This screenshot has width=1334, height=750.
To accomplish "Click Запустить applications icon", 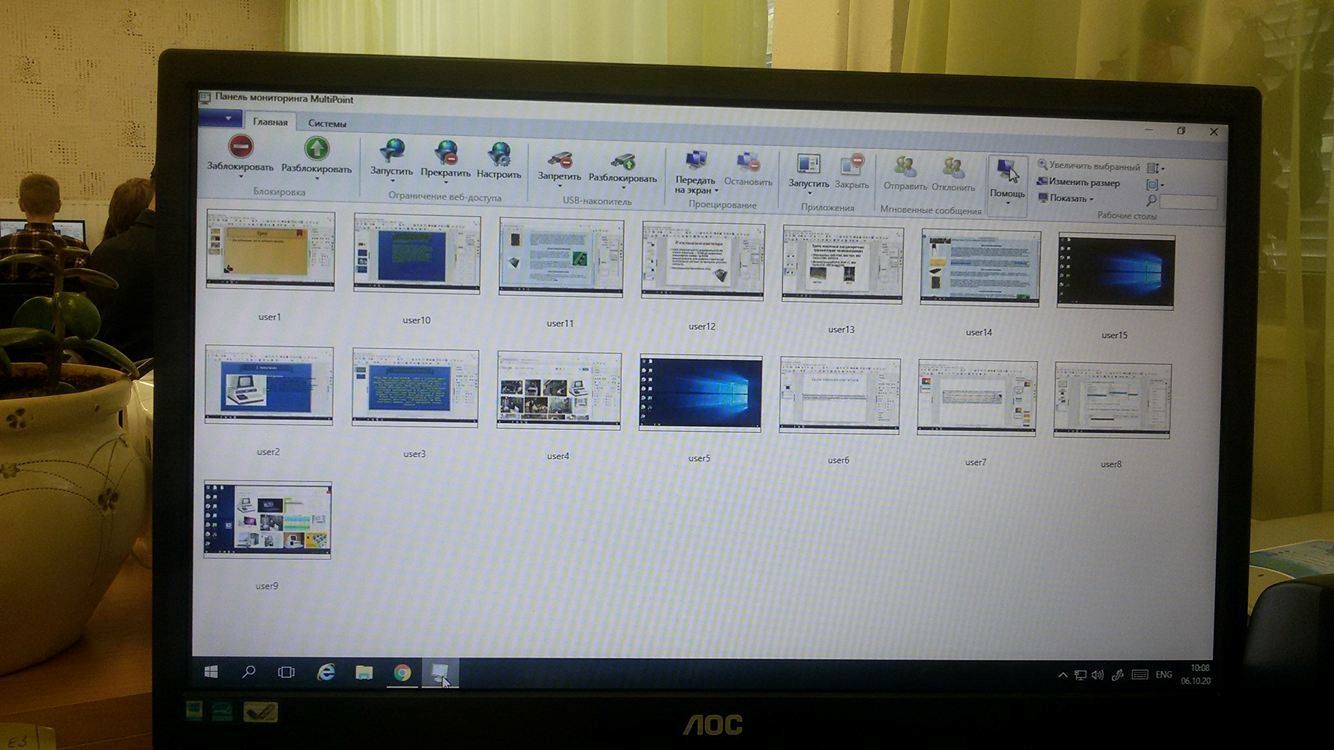I will pyautogui.click(x=808, y=164).
